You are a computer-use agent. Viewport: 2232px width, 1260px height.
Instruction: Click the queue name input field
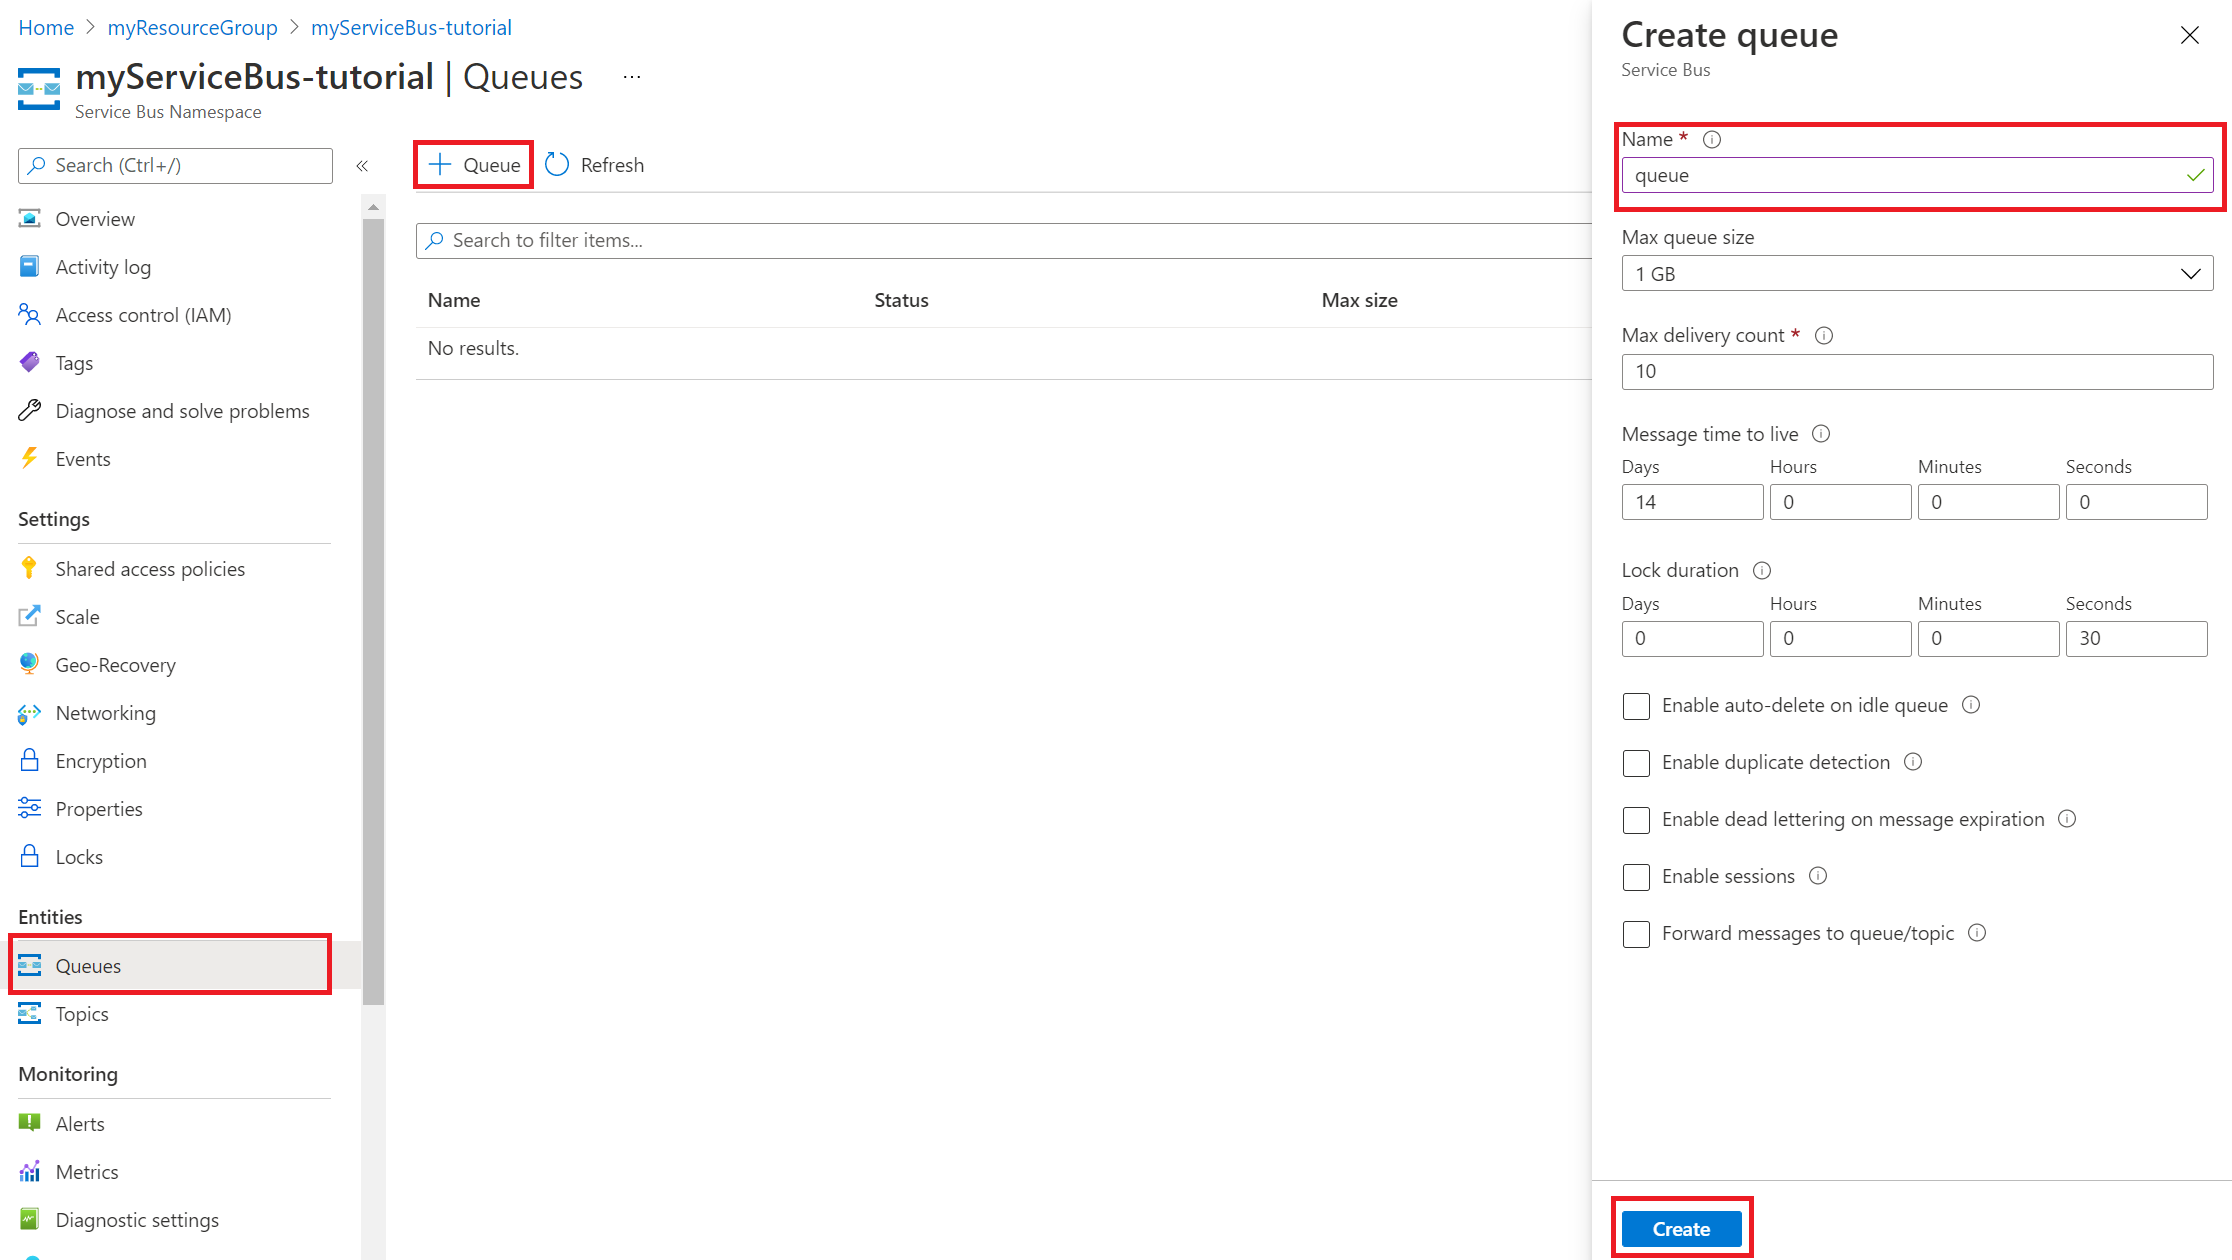(x=1915, y=175)
